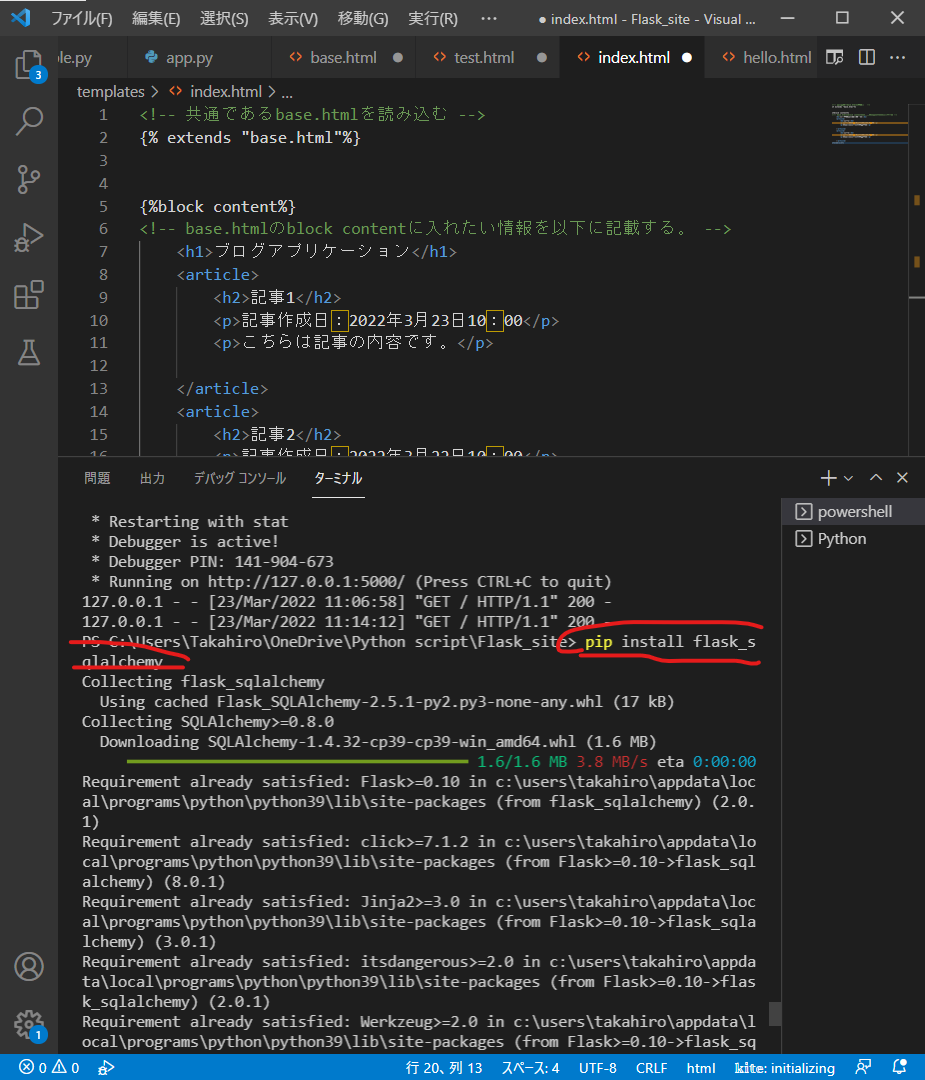
Task: Open the Extensions view
Action: pyautogui.click(x=30, y=296)
